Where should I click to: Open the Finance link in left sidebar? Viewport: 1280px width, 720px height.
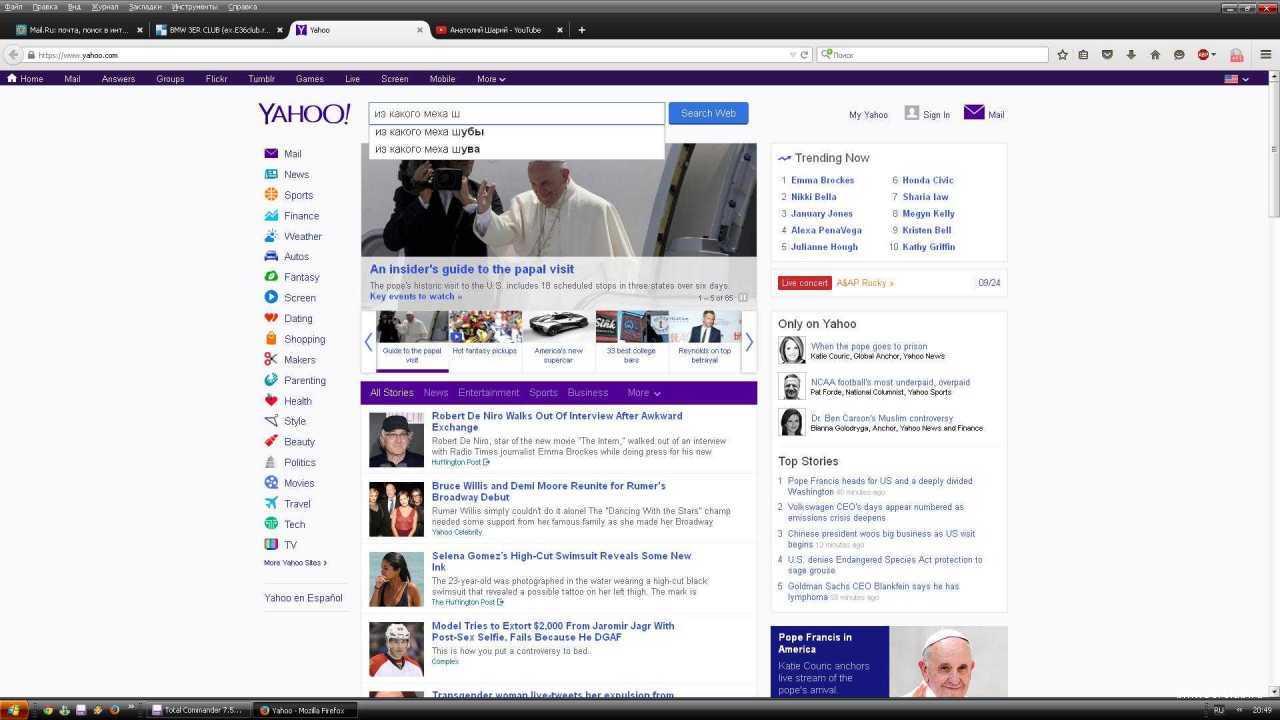[x=301, y=216]
